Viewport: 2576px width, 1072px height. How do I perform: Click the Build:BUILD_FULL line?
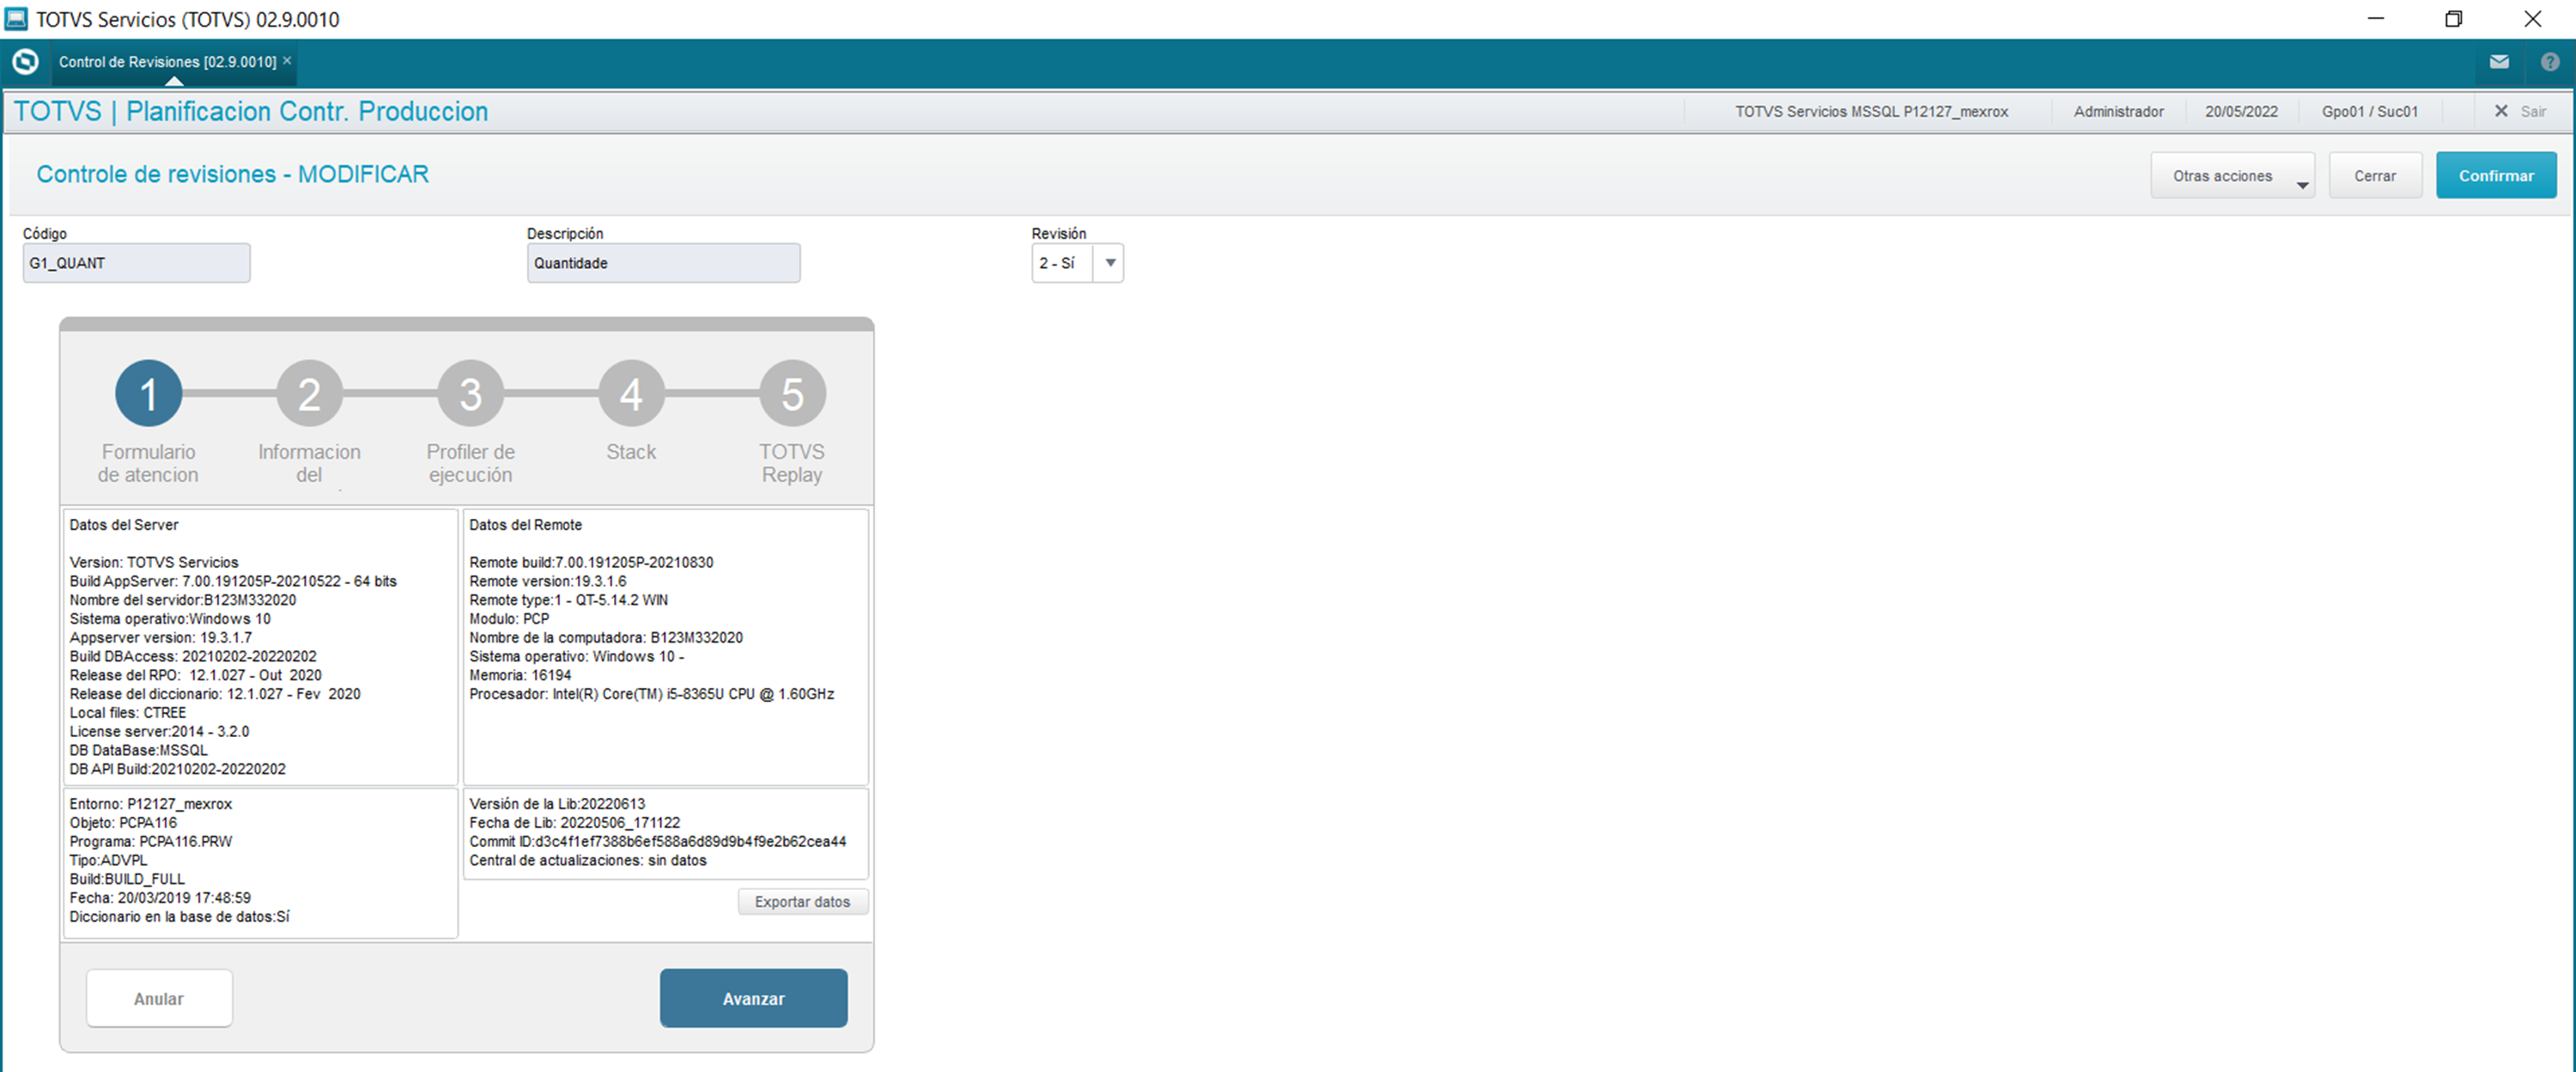[x=127, y=879]
